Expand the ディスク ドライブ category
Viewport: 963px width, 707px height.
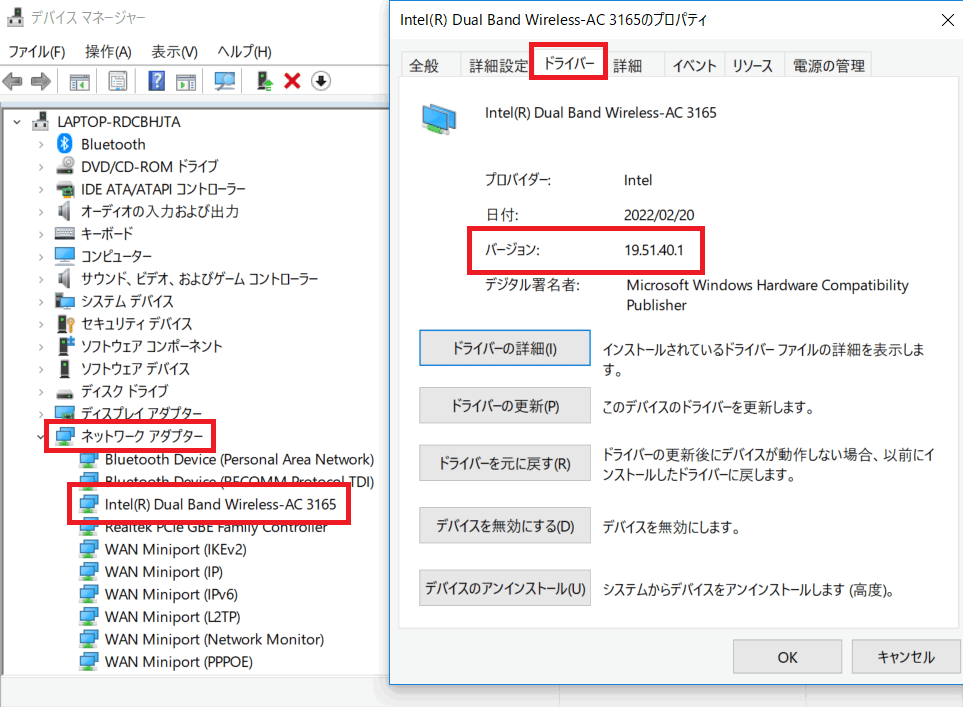41,391
